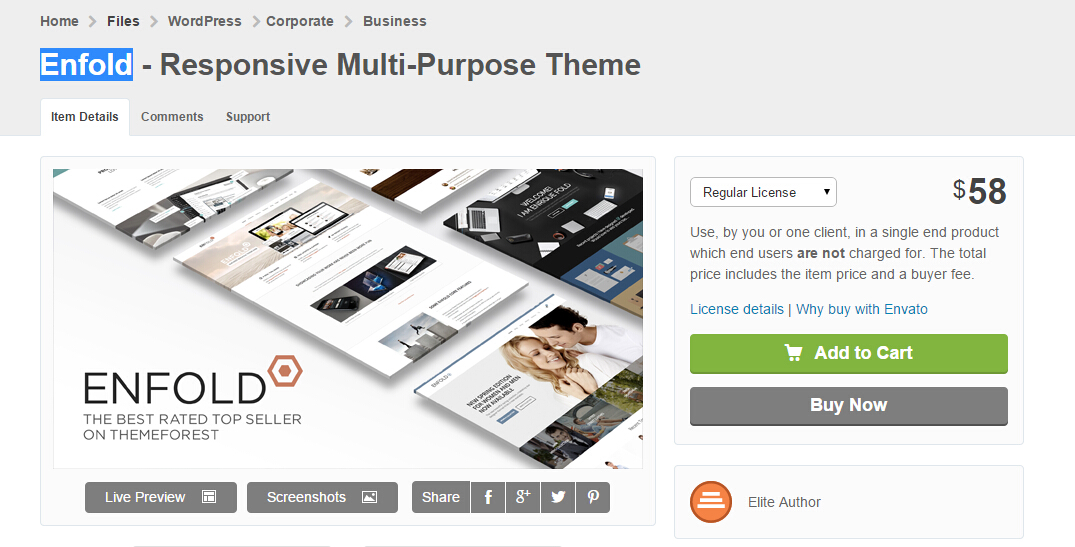Share the theme on Facebook

(x=488, y=497)
